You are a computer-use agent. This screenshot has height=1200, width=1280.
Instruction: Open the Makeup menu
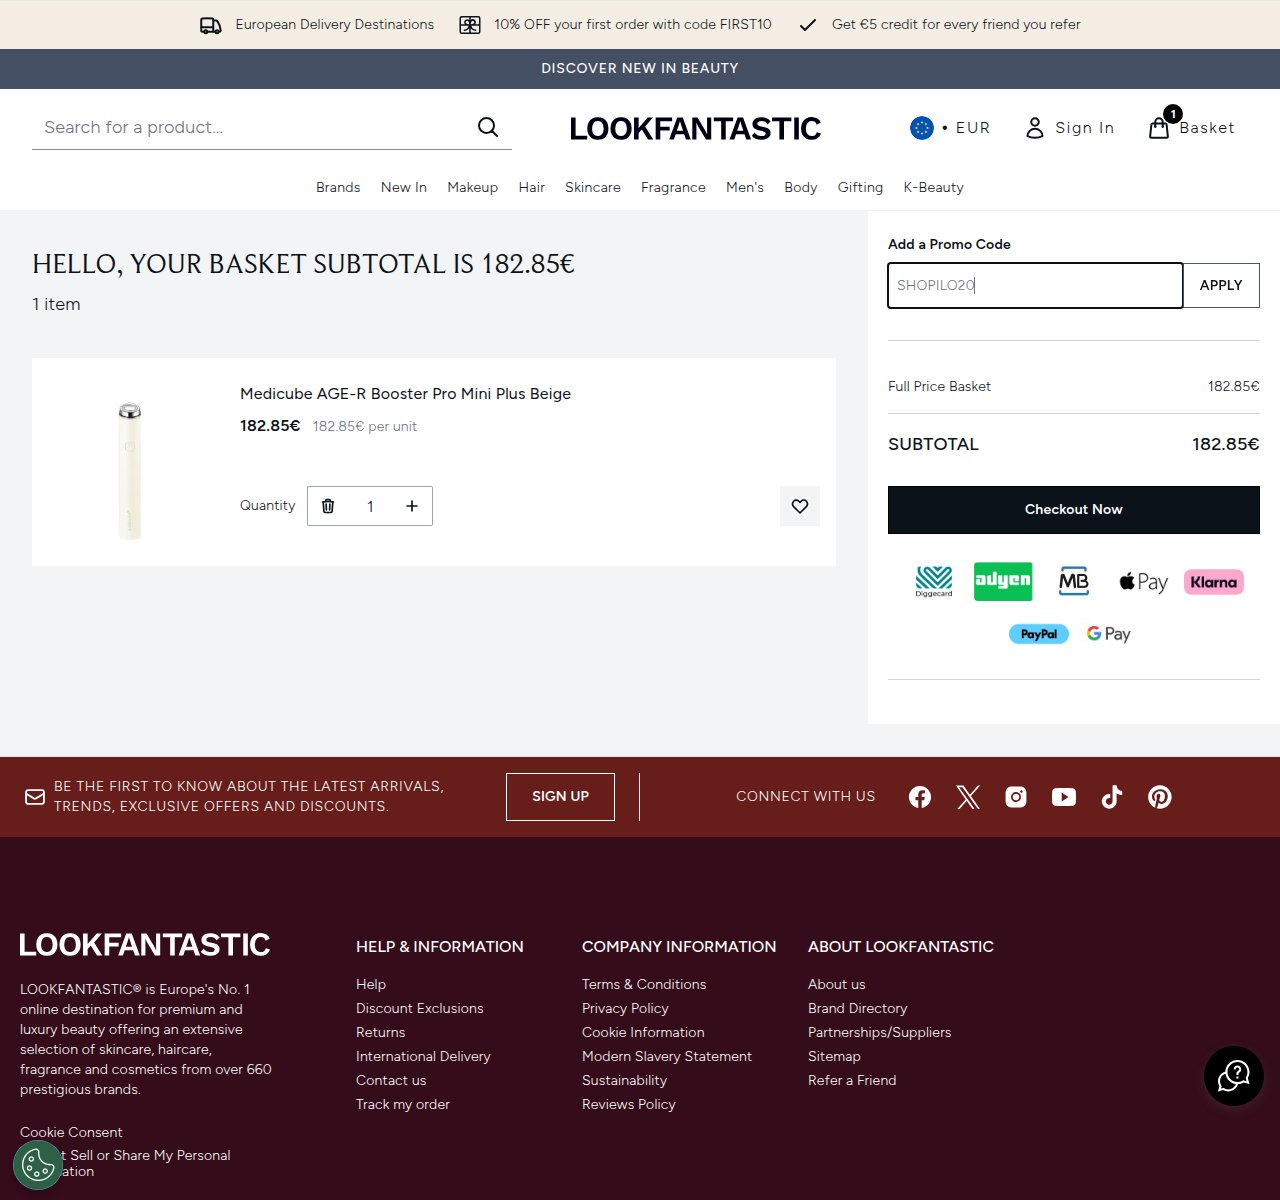pyautogui.click(x=473, y=187)
